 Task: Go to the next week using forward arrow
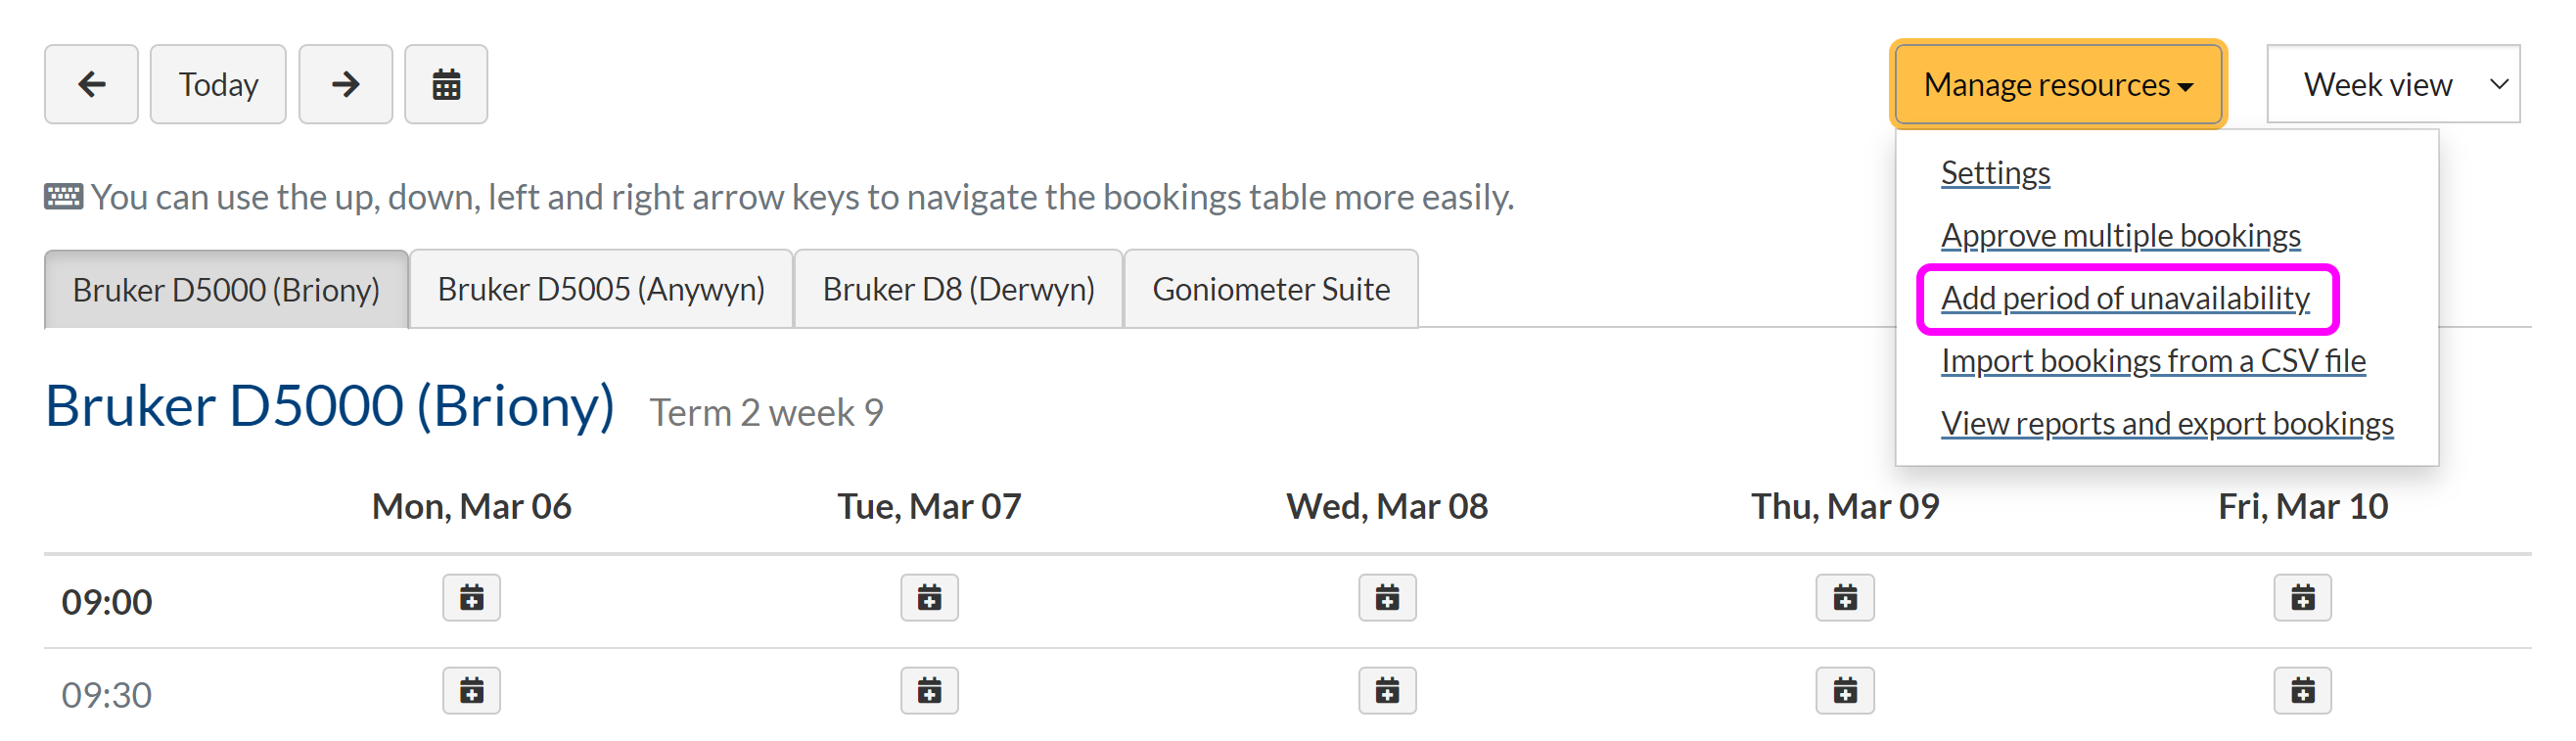pyautogui.click(x=345, y=84)
